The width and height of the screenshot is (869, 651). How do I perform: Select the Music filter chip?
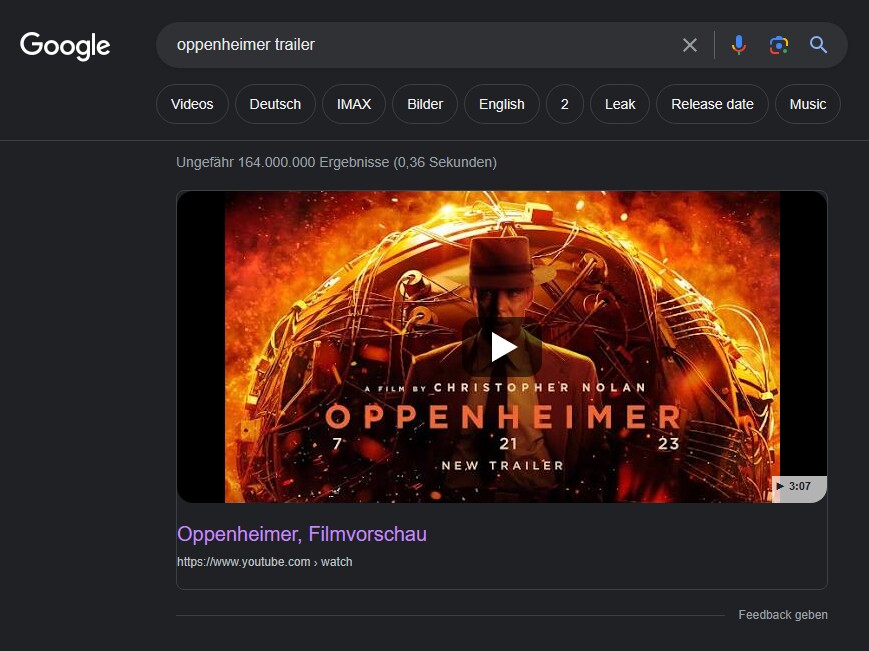[807, 104]
